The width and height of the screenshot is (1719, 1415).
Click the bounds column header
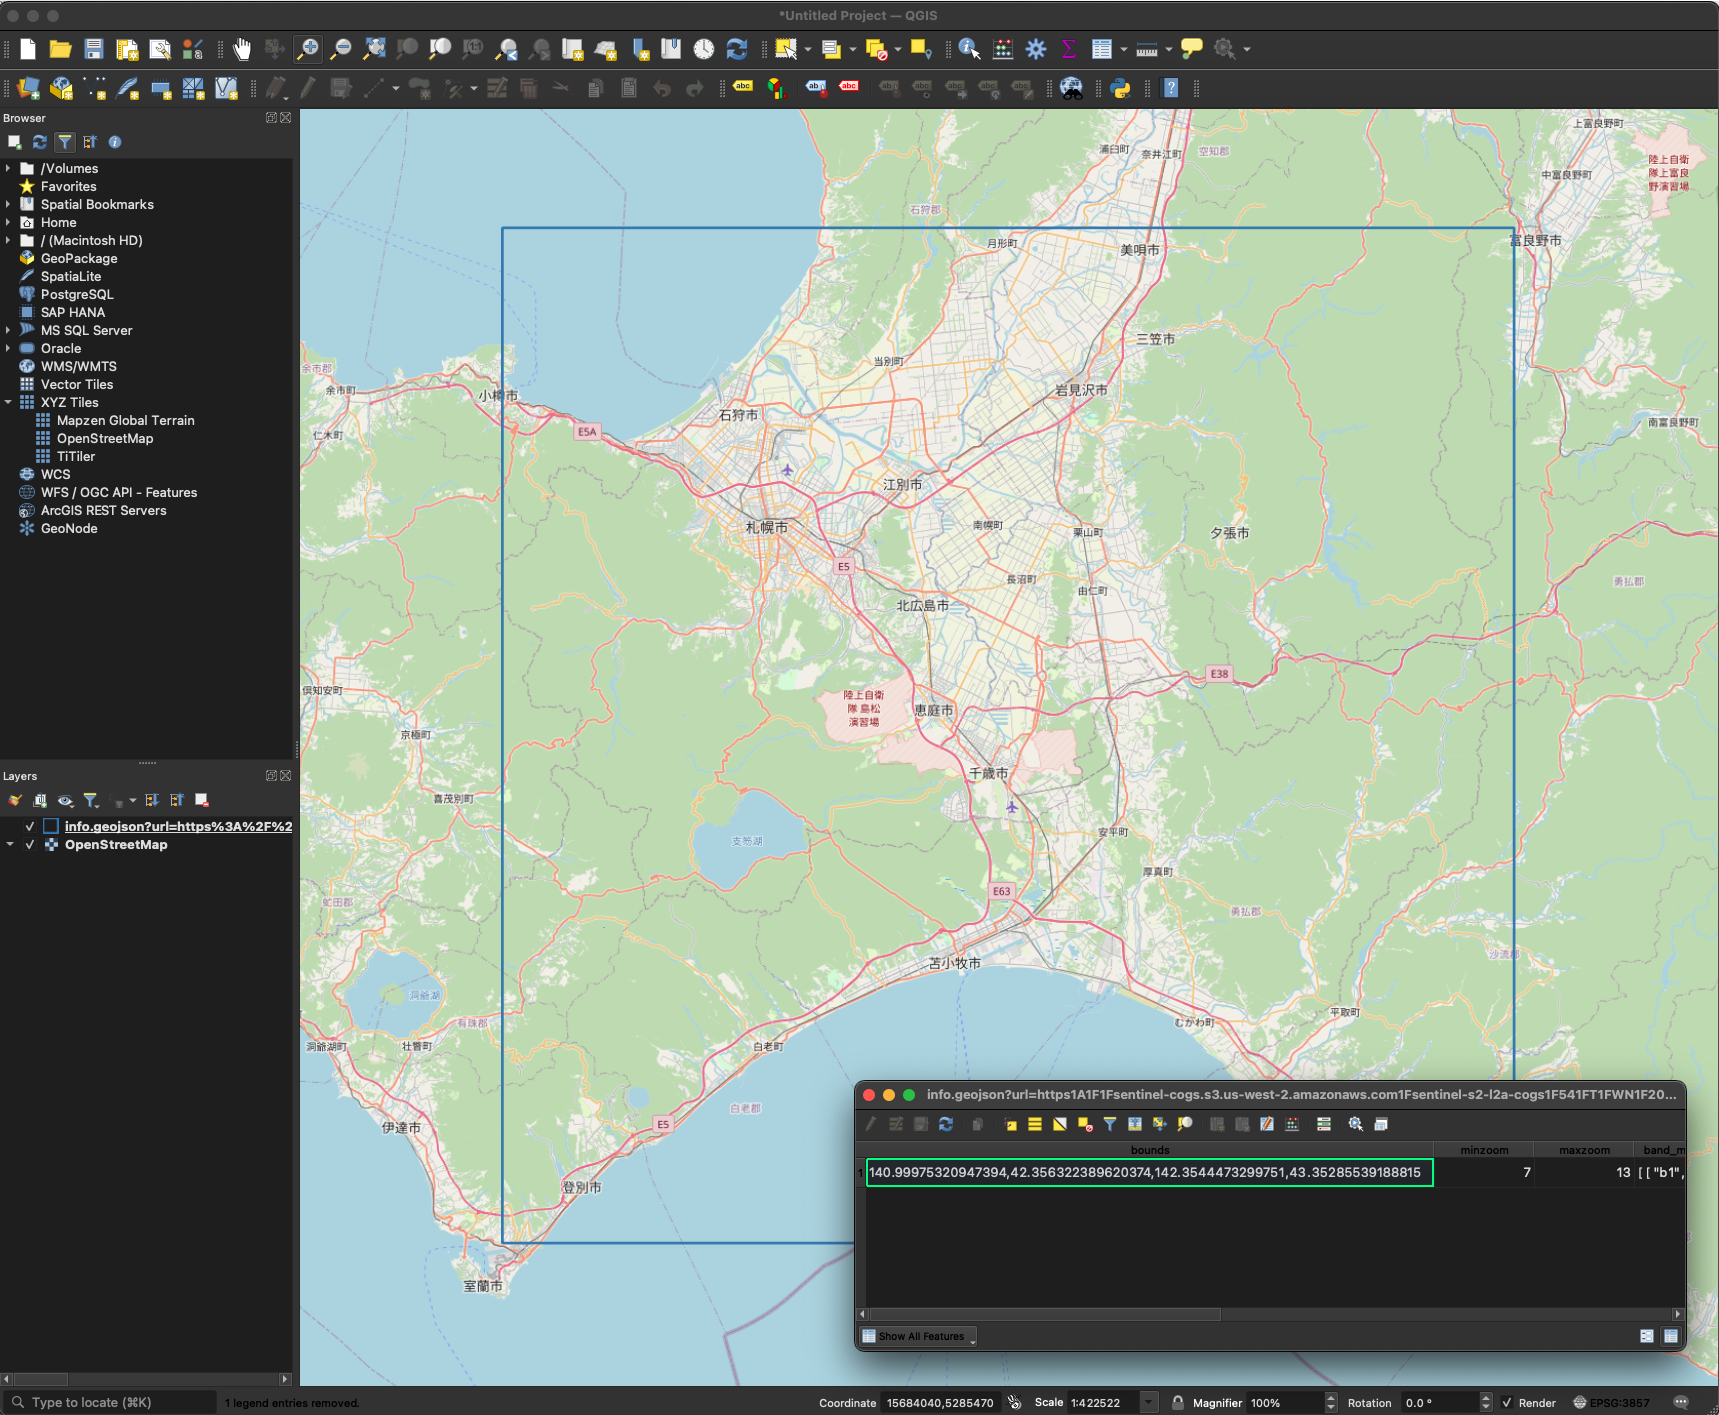click(1150, 1150)
